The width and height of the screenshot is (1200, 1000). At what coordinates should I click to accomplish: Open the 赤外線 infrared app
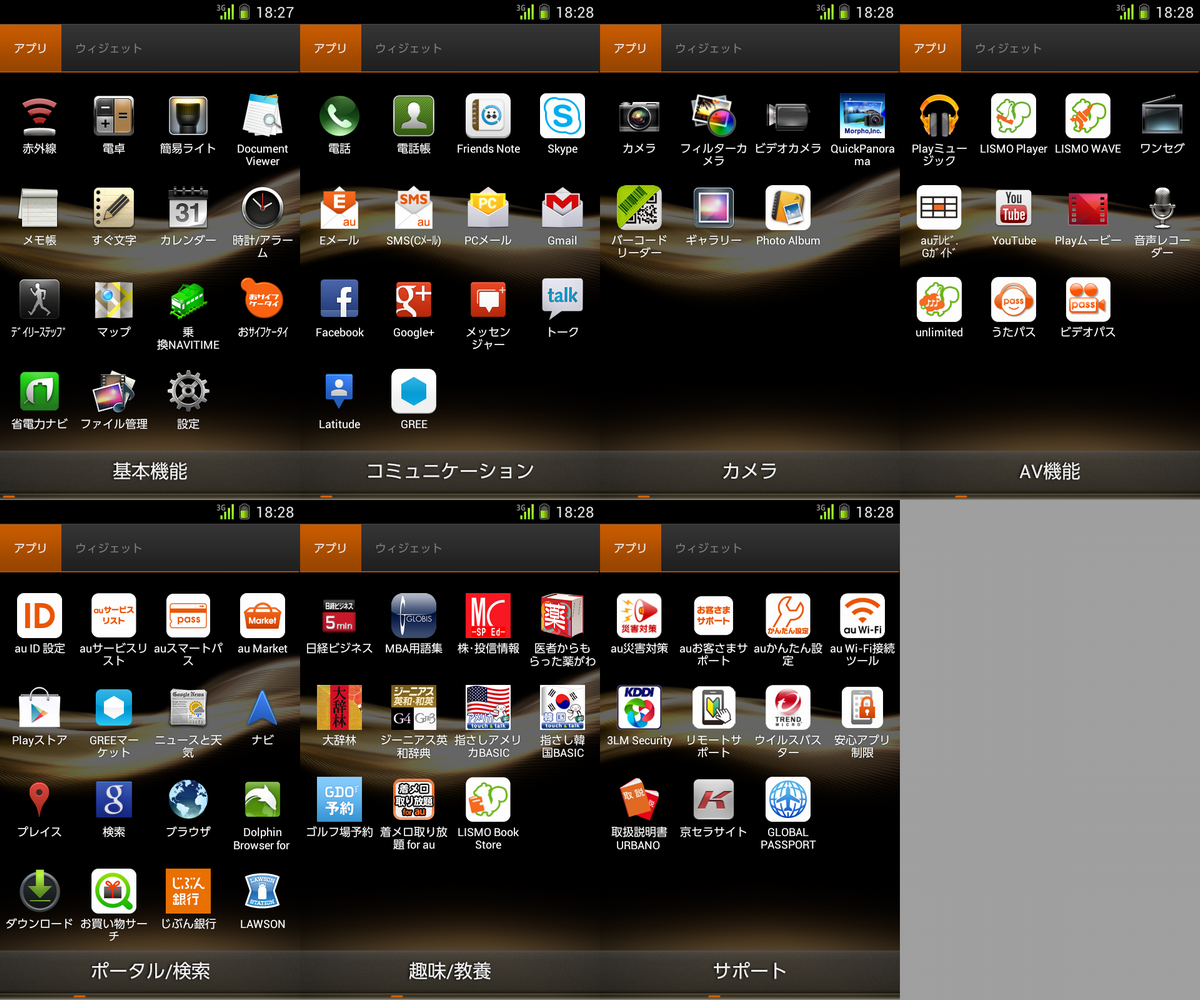point(40,117)
